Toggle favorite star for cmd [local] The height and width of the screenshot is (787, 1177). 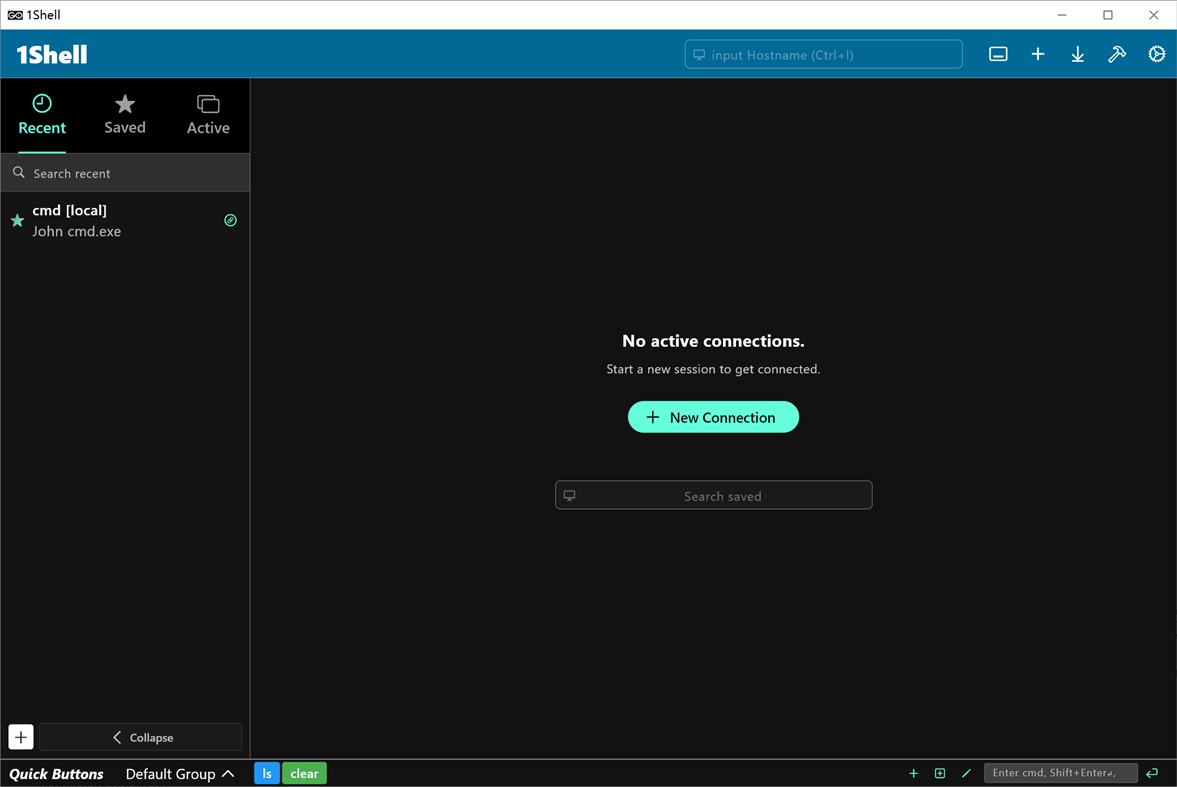pyautogui.click(x=17, y=221)
